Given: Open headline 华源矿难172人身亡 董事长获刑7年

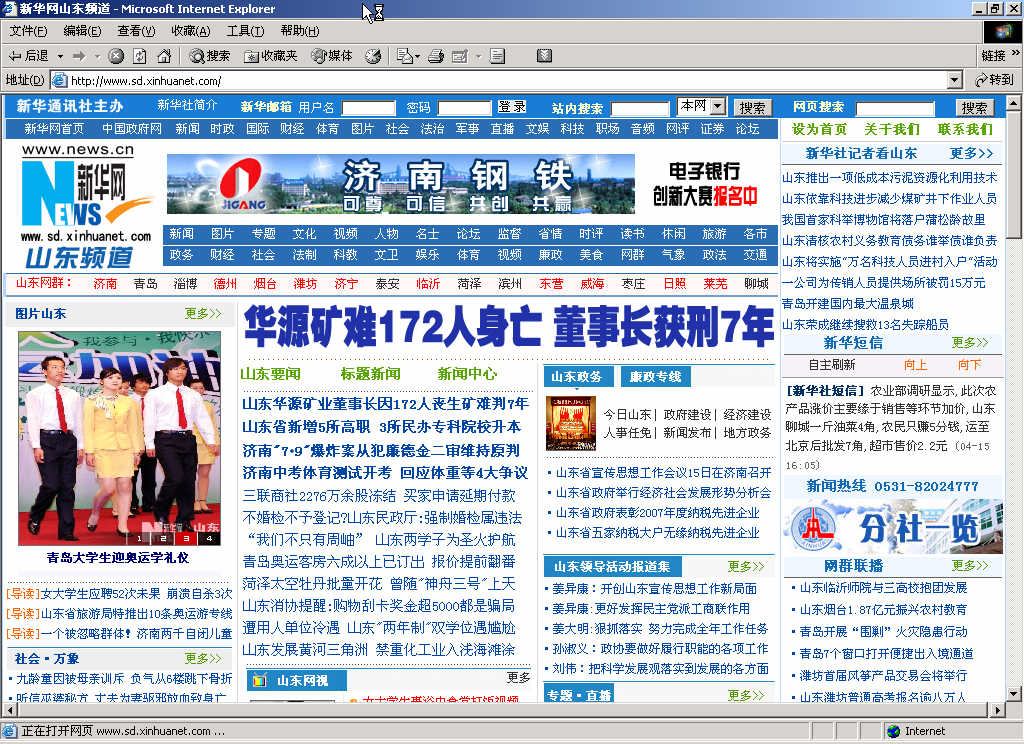Looking at the screenshot, I should point(509,327).
